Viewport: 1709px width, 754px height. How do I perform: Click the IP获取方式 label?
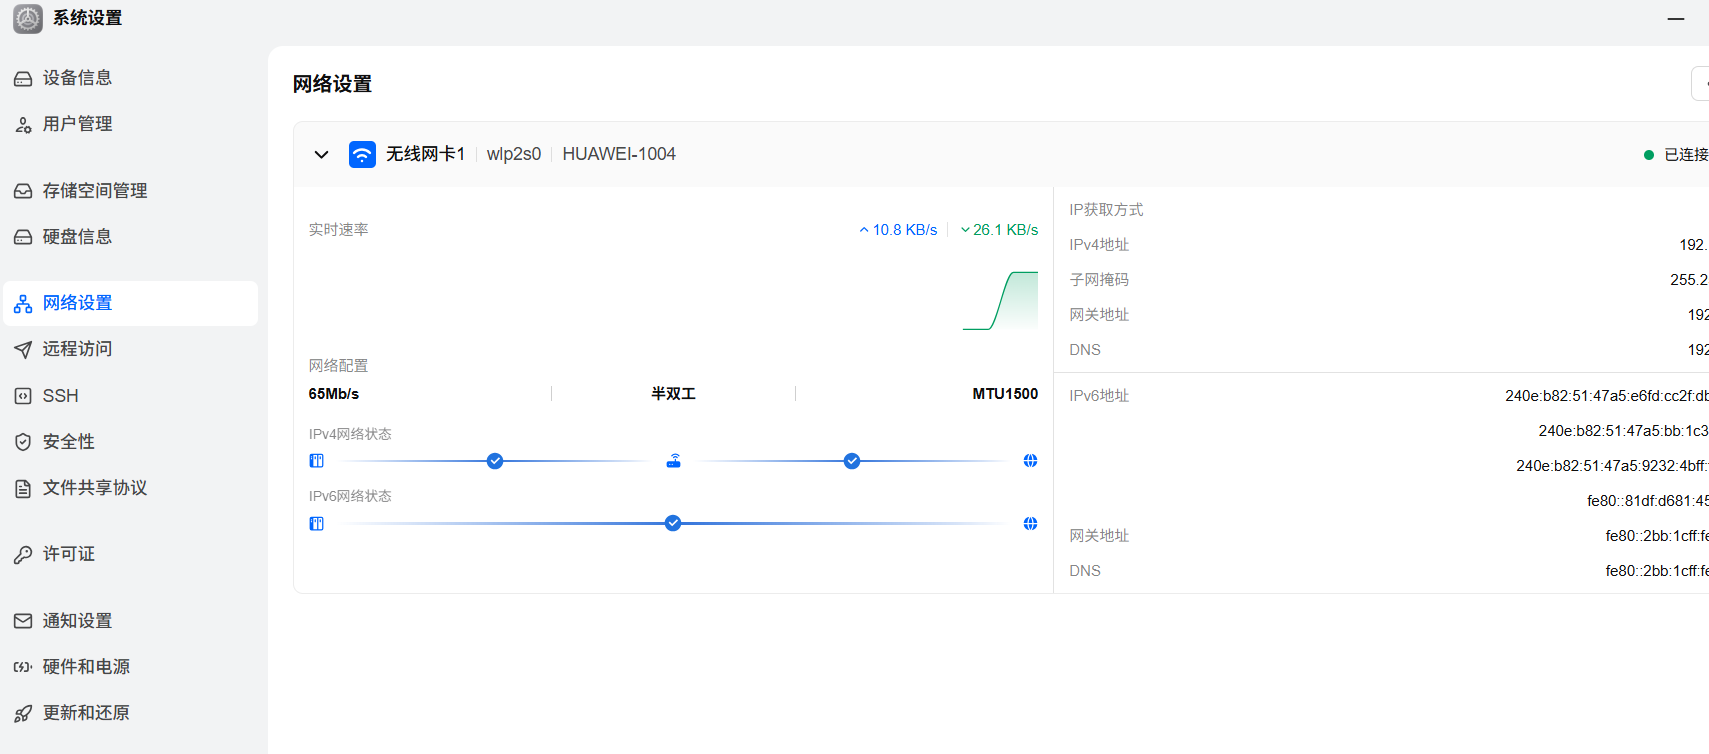1106,210
